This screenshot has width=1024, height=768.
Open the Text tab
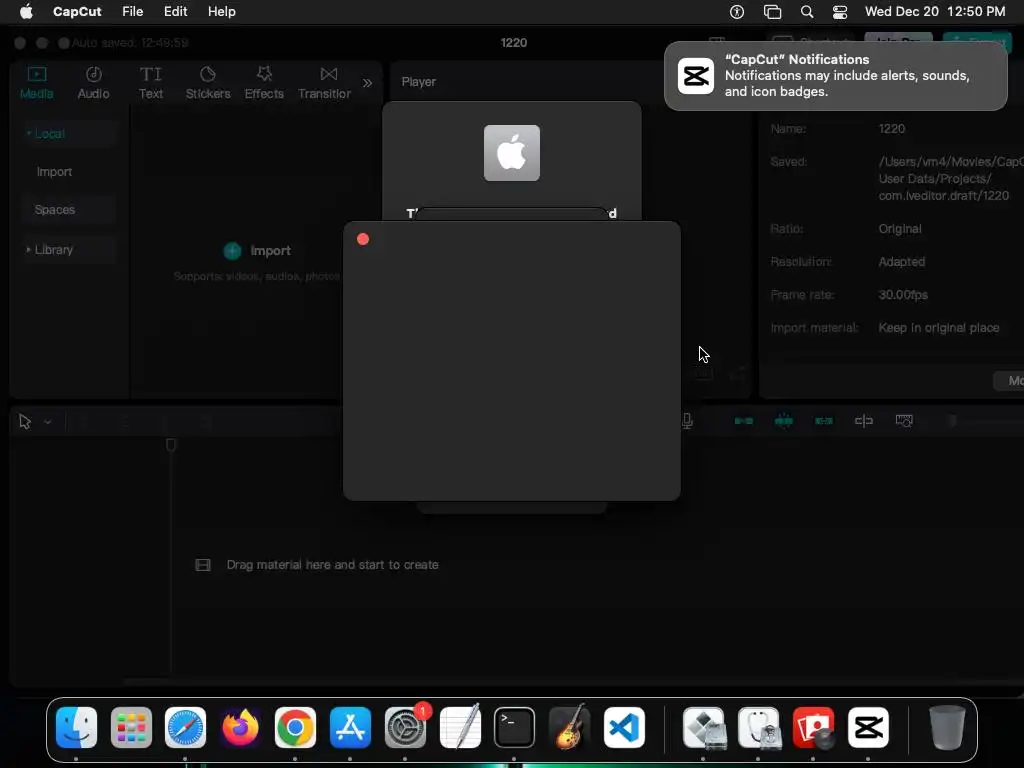pos(151,83)
